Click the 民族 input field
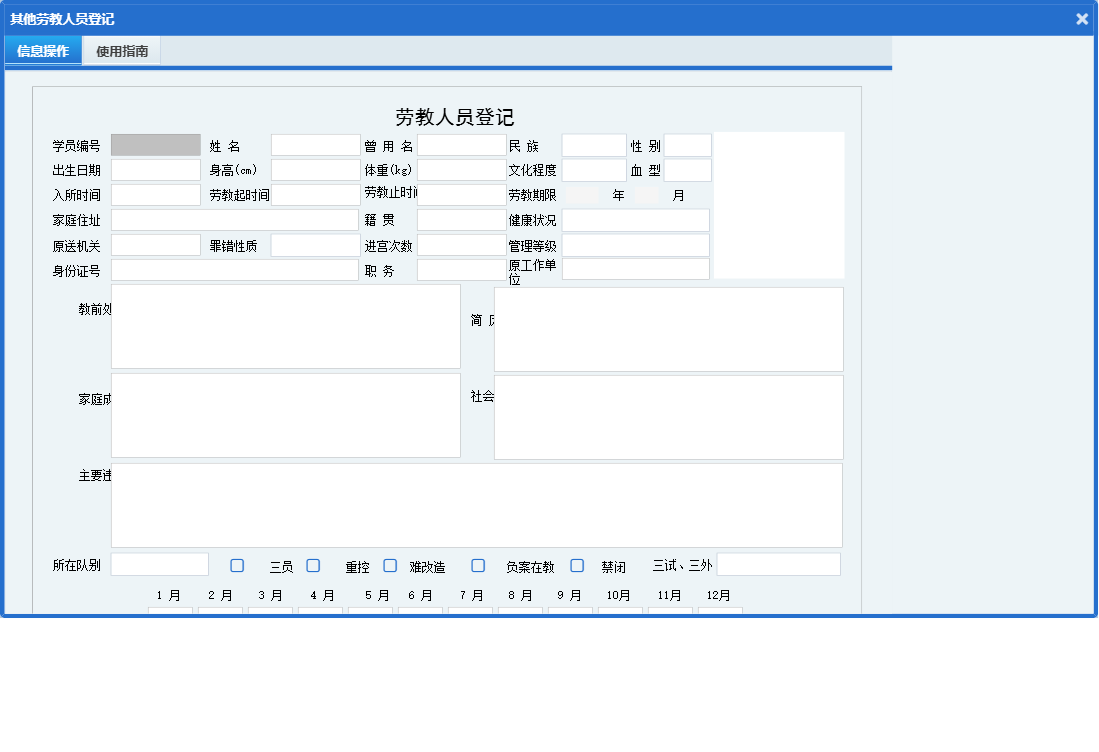The height and width of the screenshot is (752, 1099). tap(593, 144)
